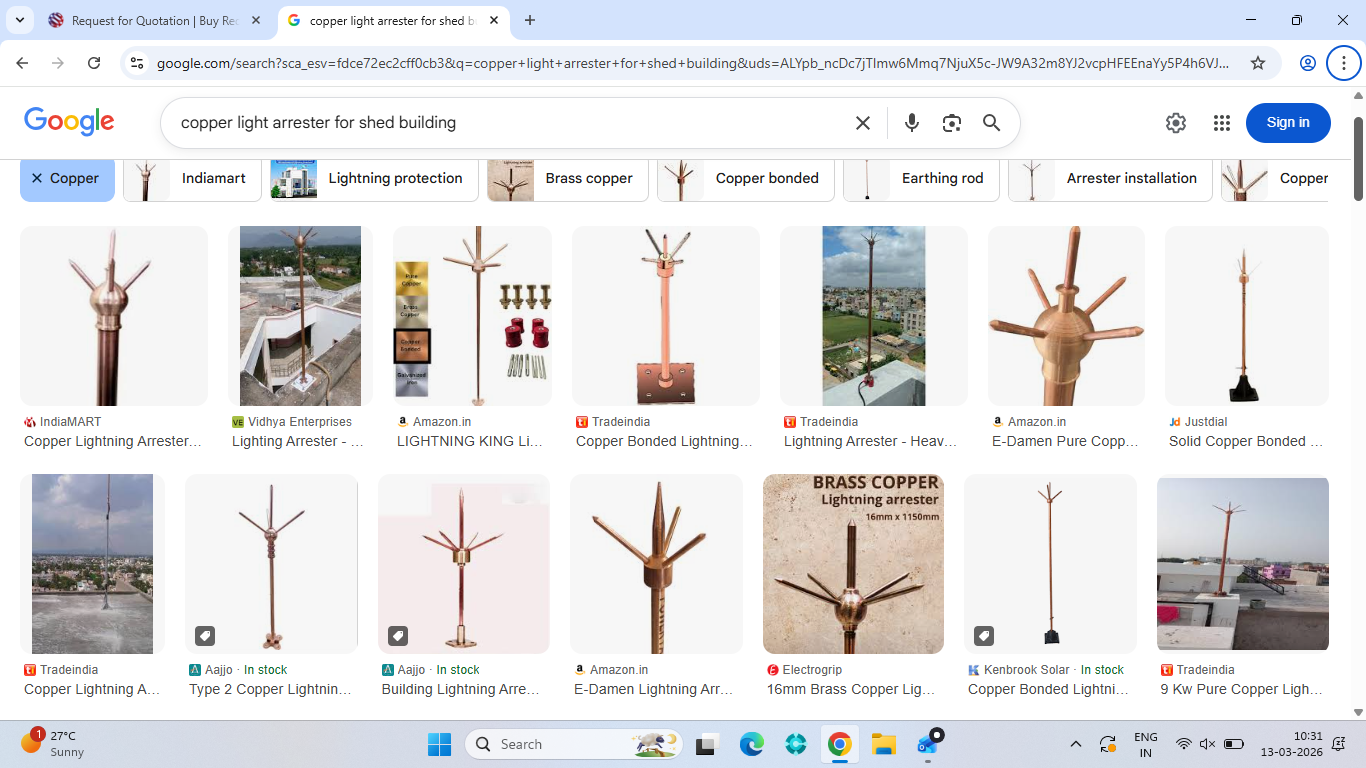The height and width of the screenshot is (768, 1366).
Task: Click the voice search microphone icon
Action: tap(911, 123)
